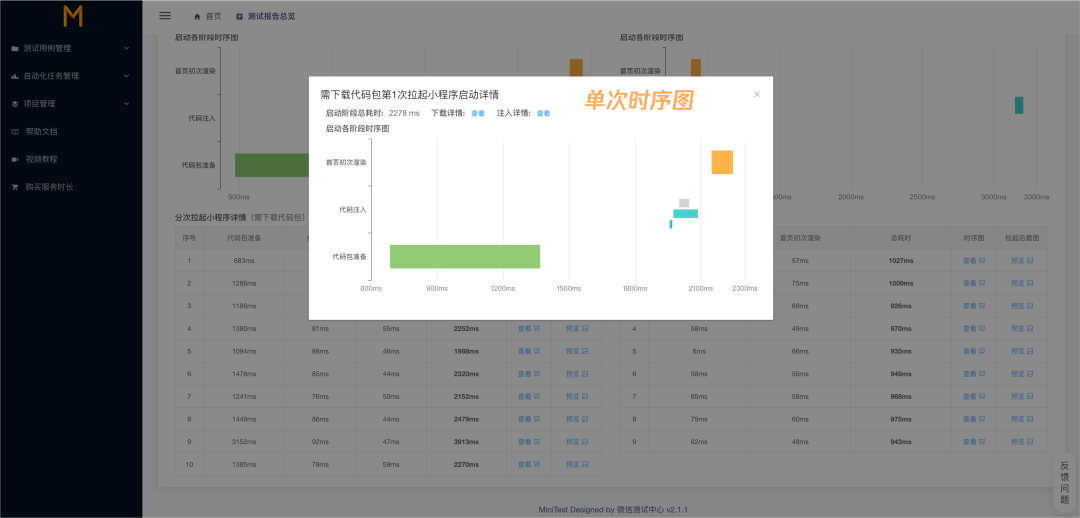Click the 预览 image icon in the 1988ms row
Viewport: 1080px width, 518px height.
tap(585, 351)
